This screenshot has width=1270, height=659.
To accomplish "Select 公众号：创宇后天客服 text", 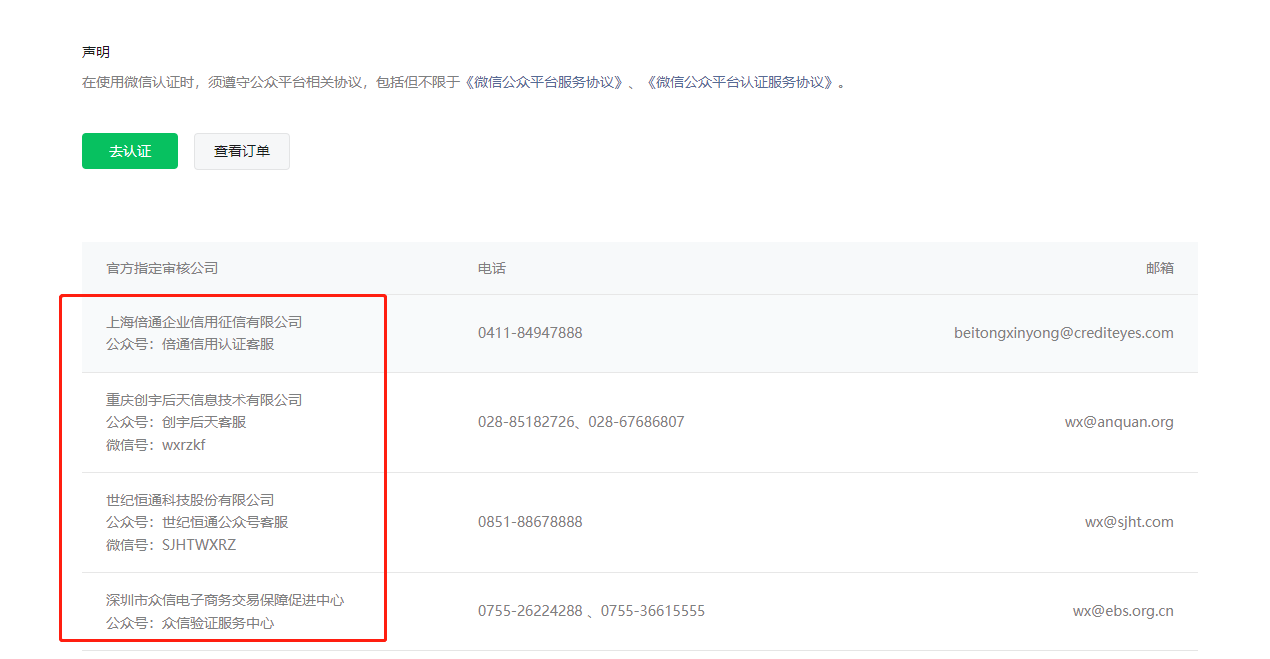I will [x=176, y=422].
